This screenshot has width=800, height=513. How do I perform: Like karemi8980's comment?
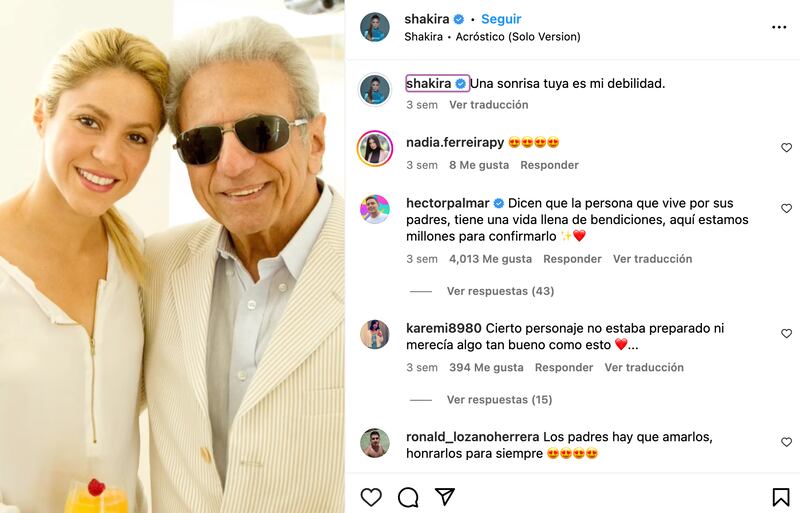coord(786,333)
